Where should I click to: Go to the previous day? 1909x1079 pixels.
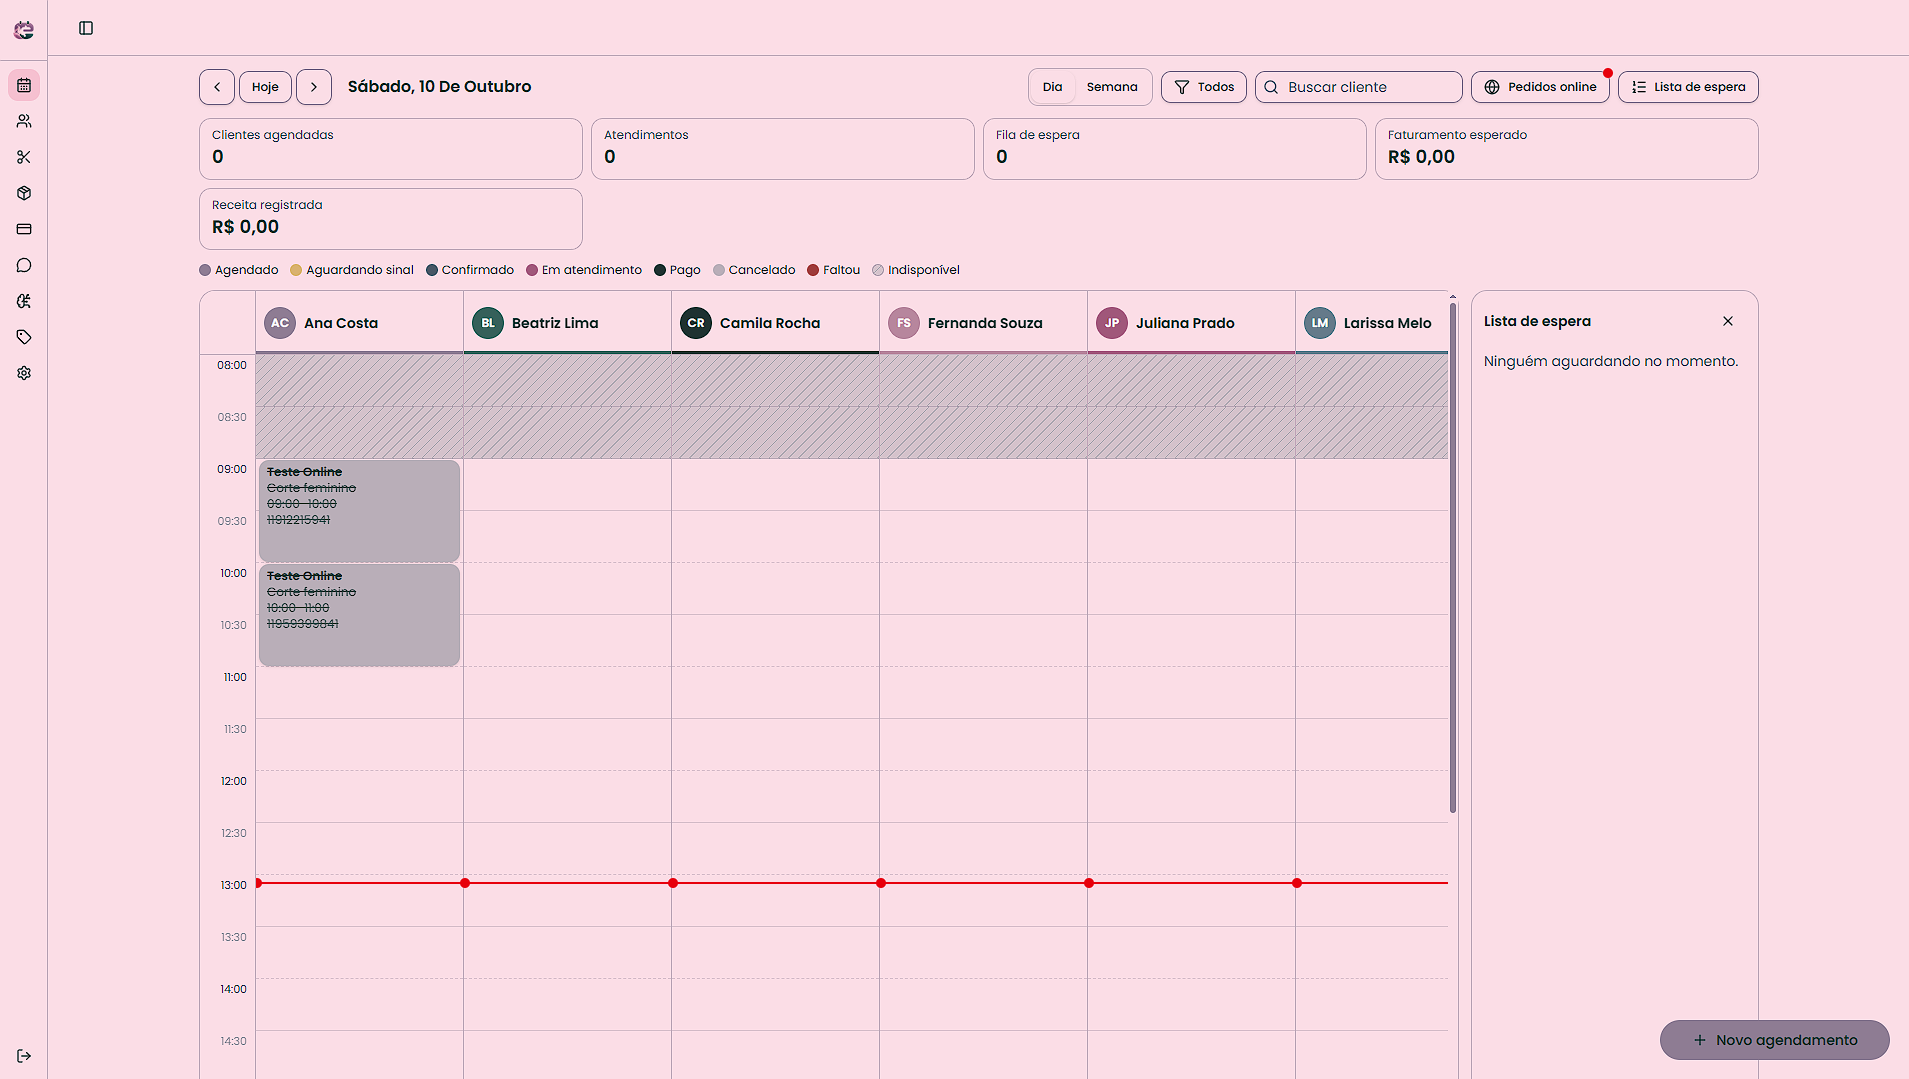[x=217, y=87]
